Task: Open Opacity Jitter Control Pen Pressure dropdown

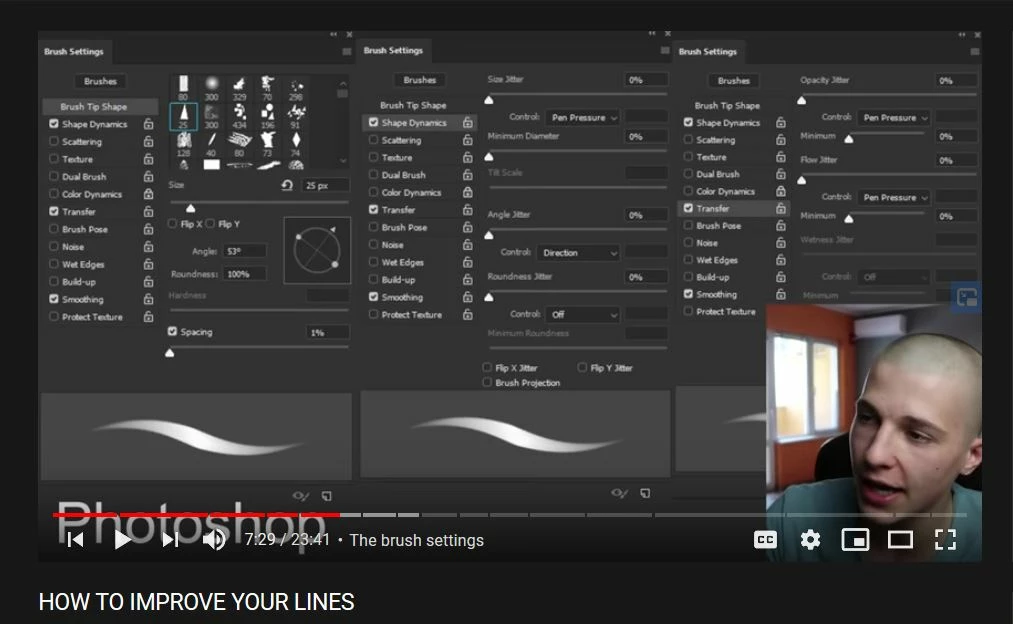Action: point(894,118)
